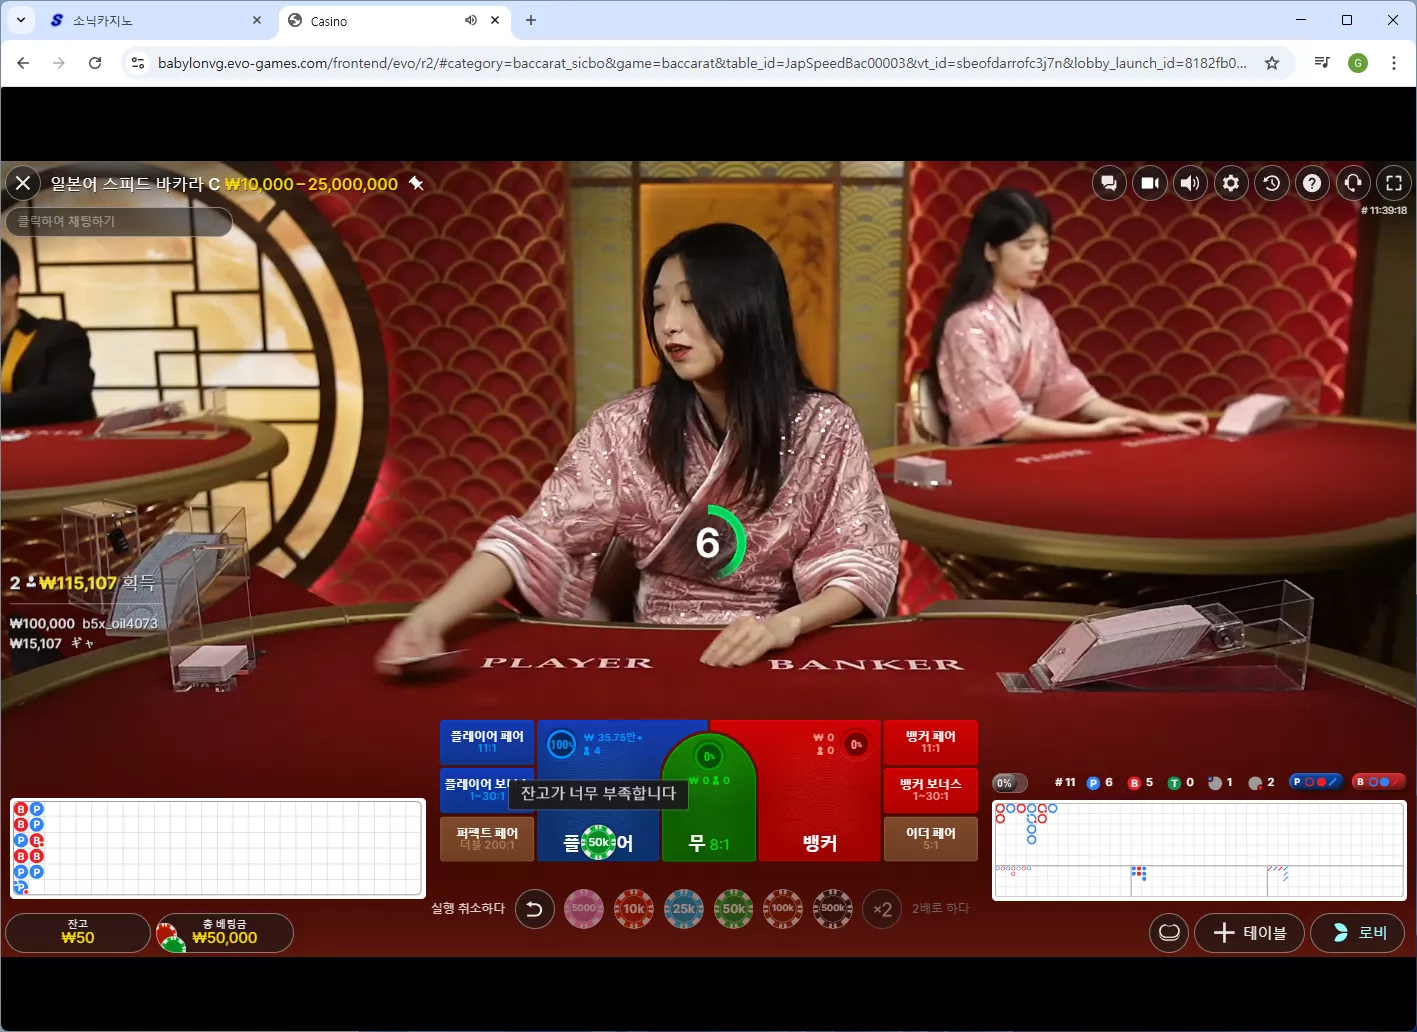The height and width of the screenshot is (1032, 1417).
Task: Select the 500k black chip
Action: tap(833, 909)
